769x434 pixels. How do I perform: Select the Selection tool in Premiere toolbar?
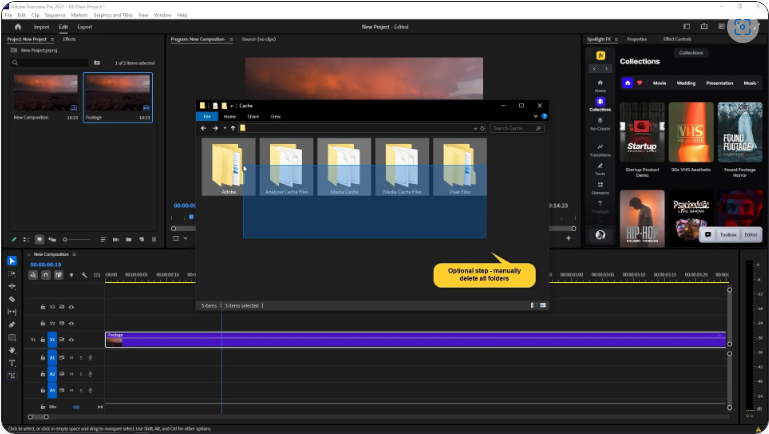12,261
